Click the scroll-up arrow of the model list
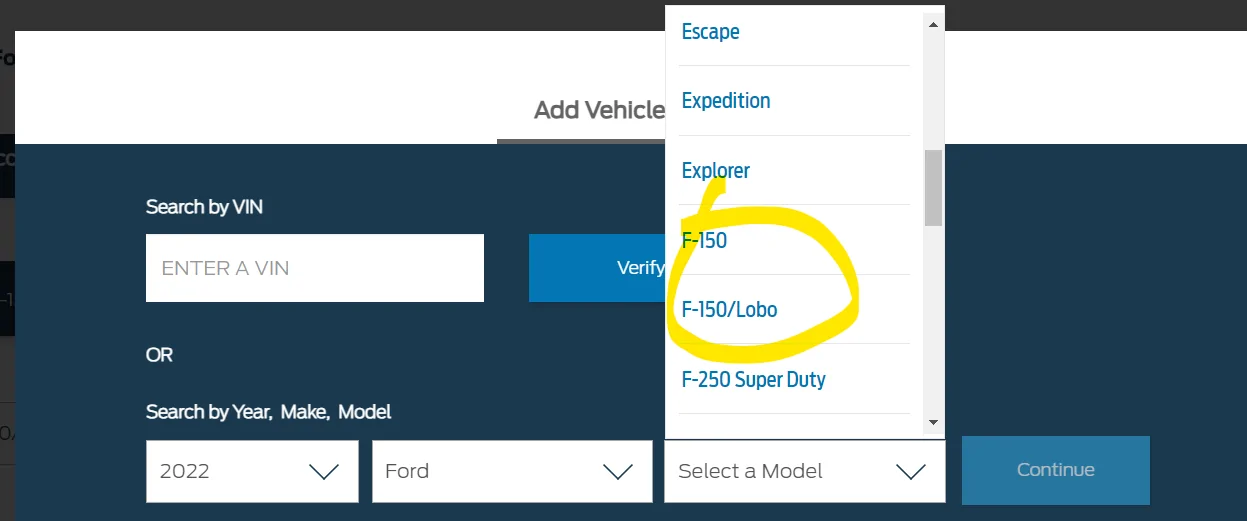 click(x=933, y=23)
